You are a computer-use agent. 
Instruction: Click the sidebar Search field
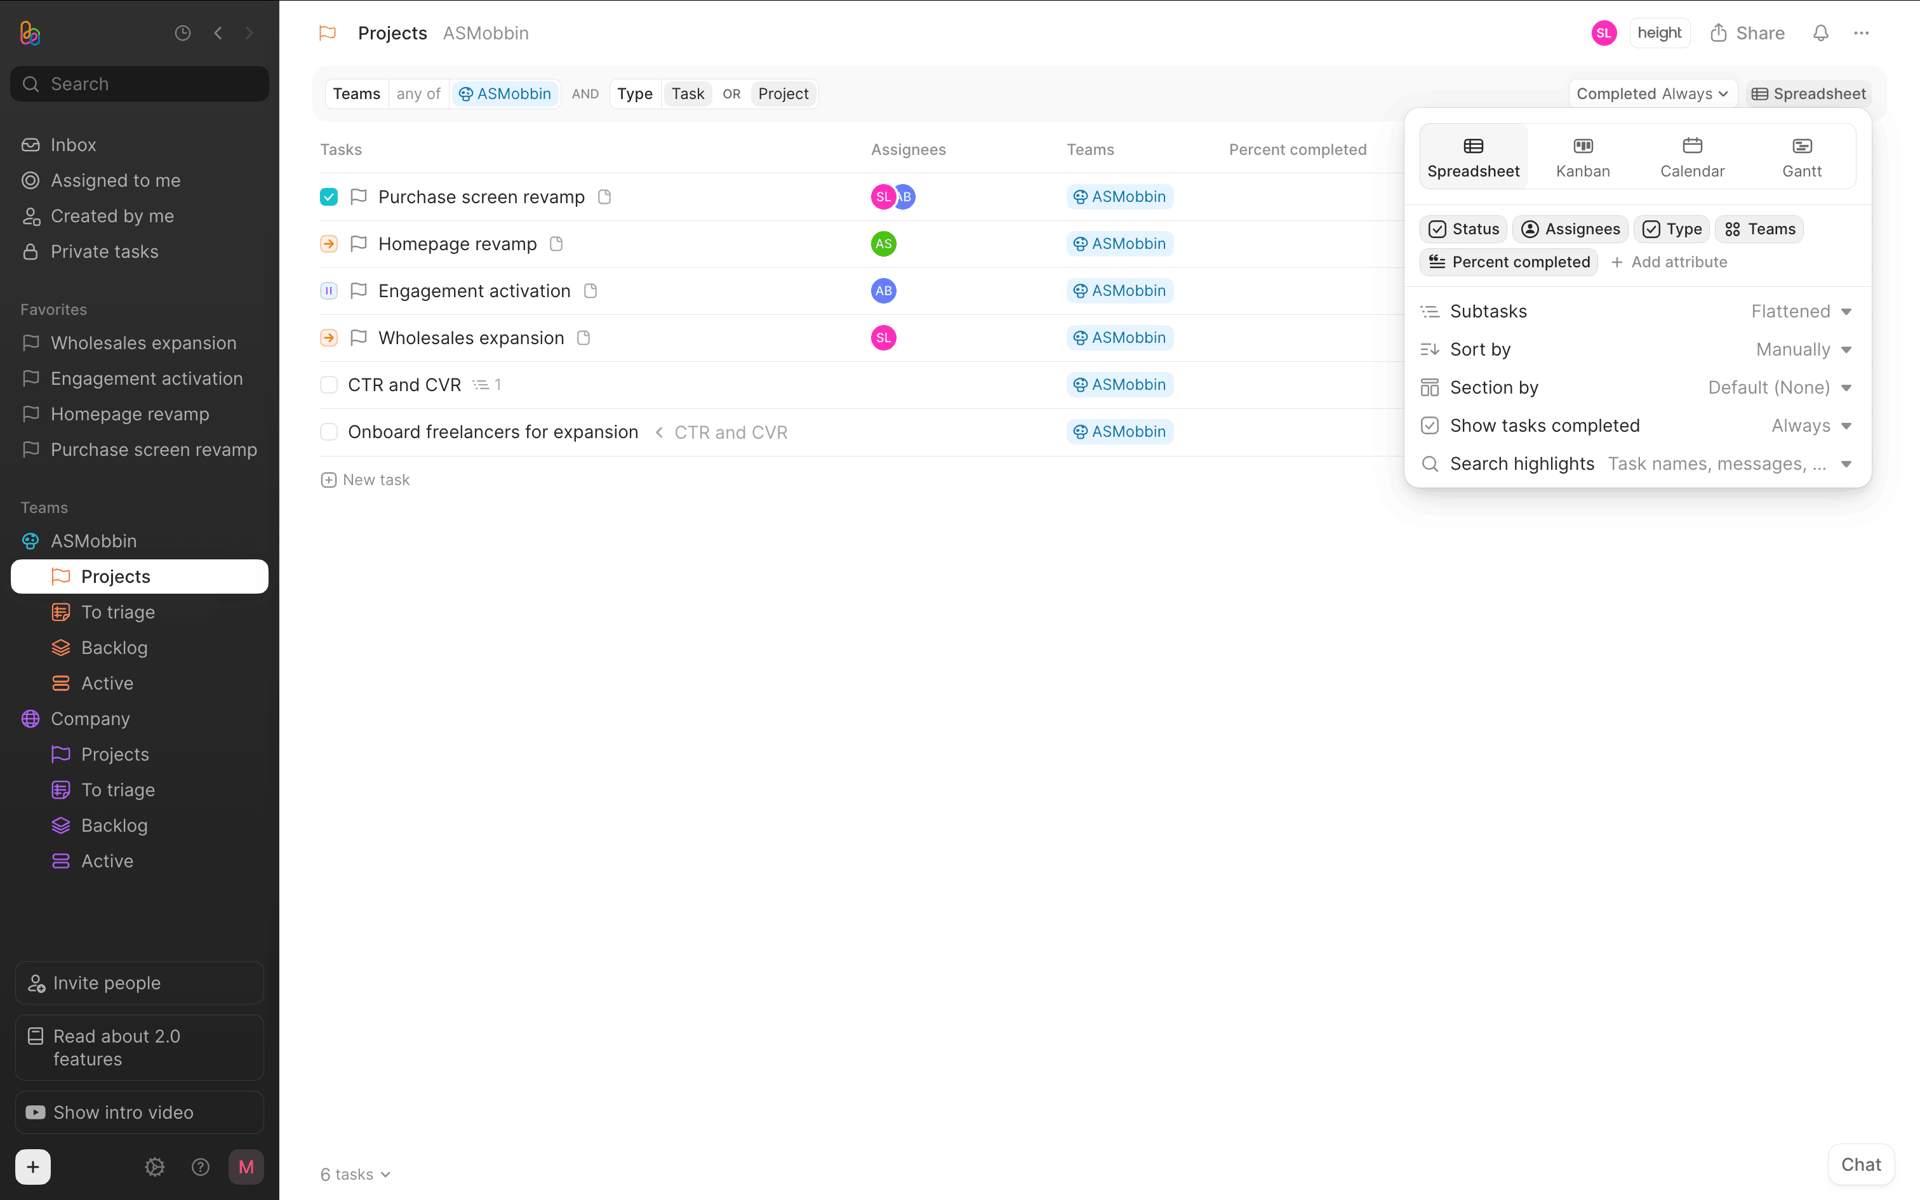pos(139,84)
